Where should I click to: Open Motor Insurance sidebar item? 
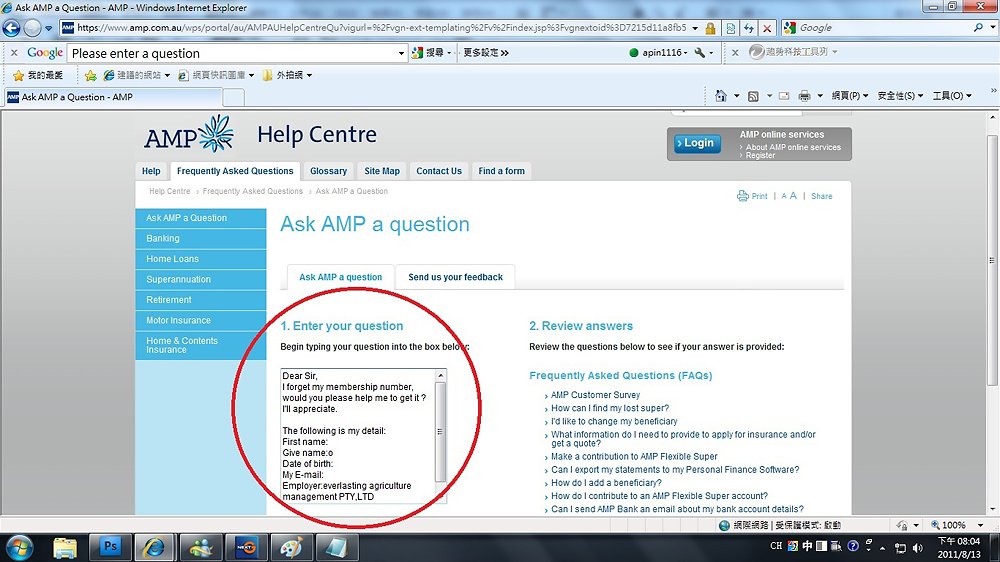click(200, 320)
